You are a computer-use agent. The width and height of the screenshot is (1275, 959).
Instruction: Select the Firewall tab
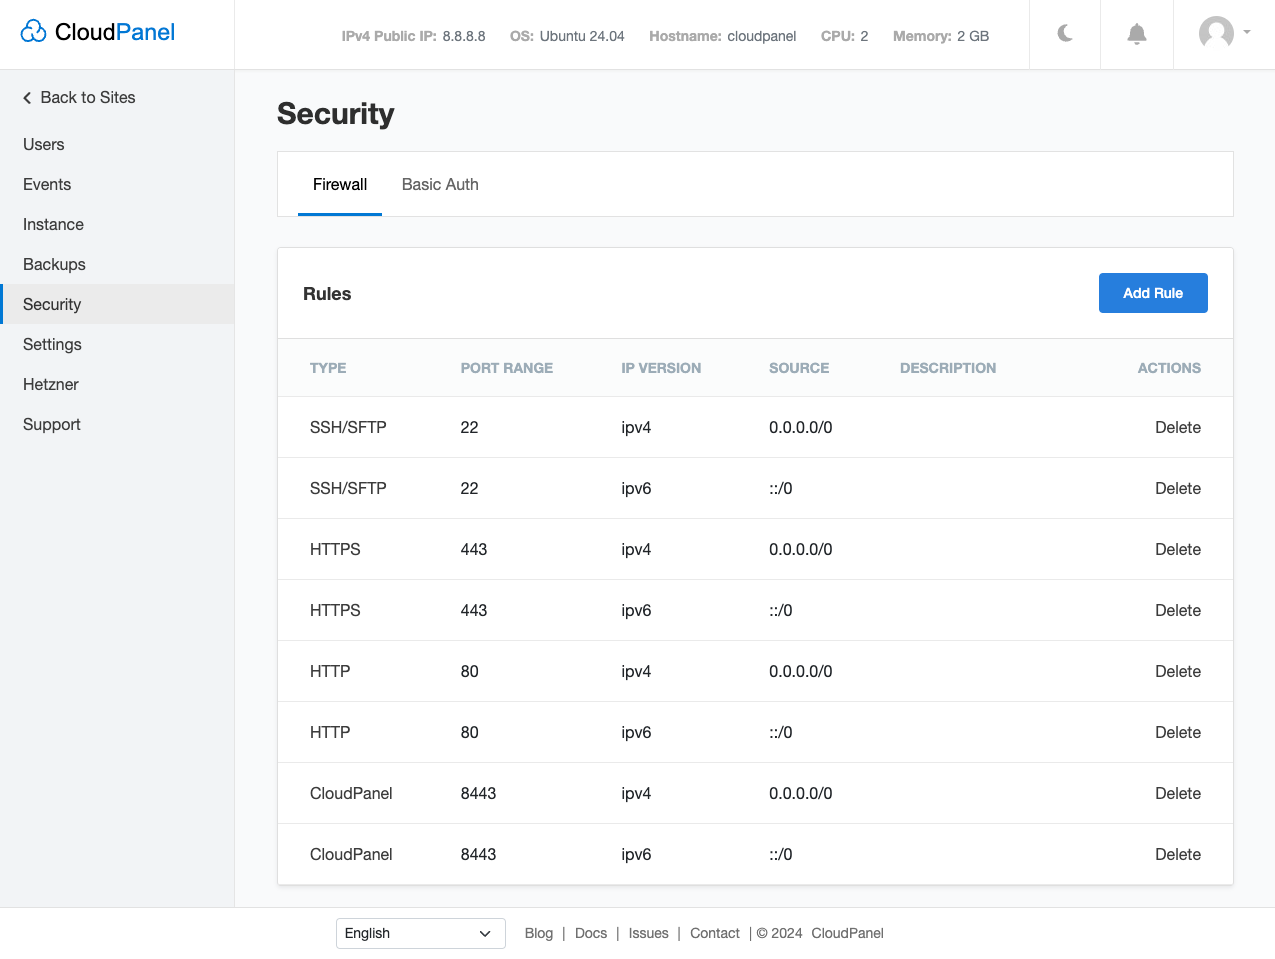340,185
